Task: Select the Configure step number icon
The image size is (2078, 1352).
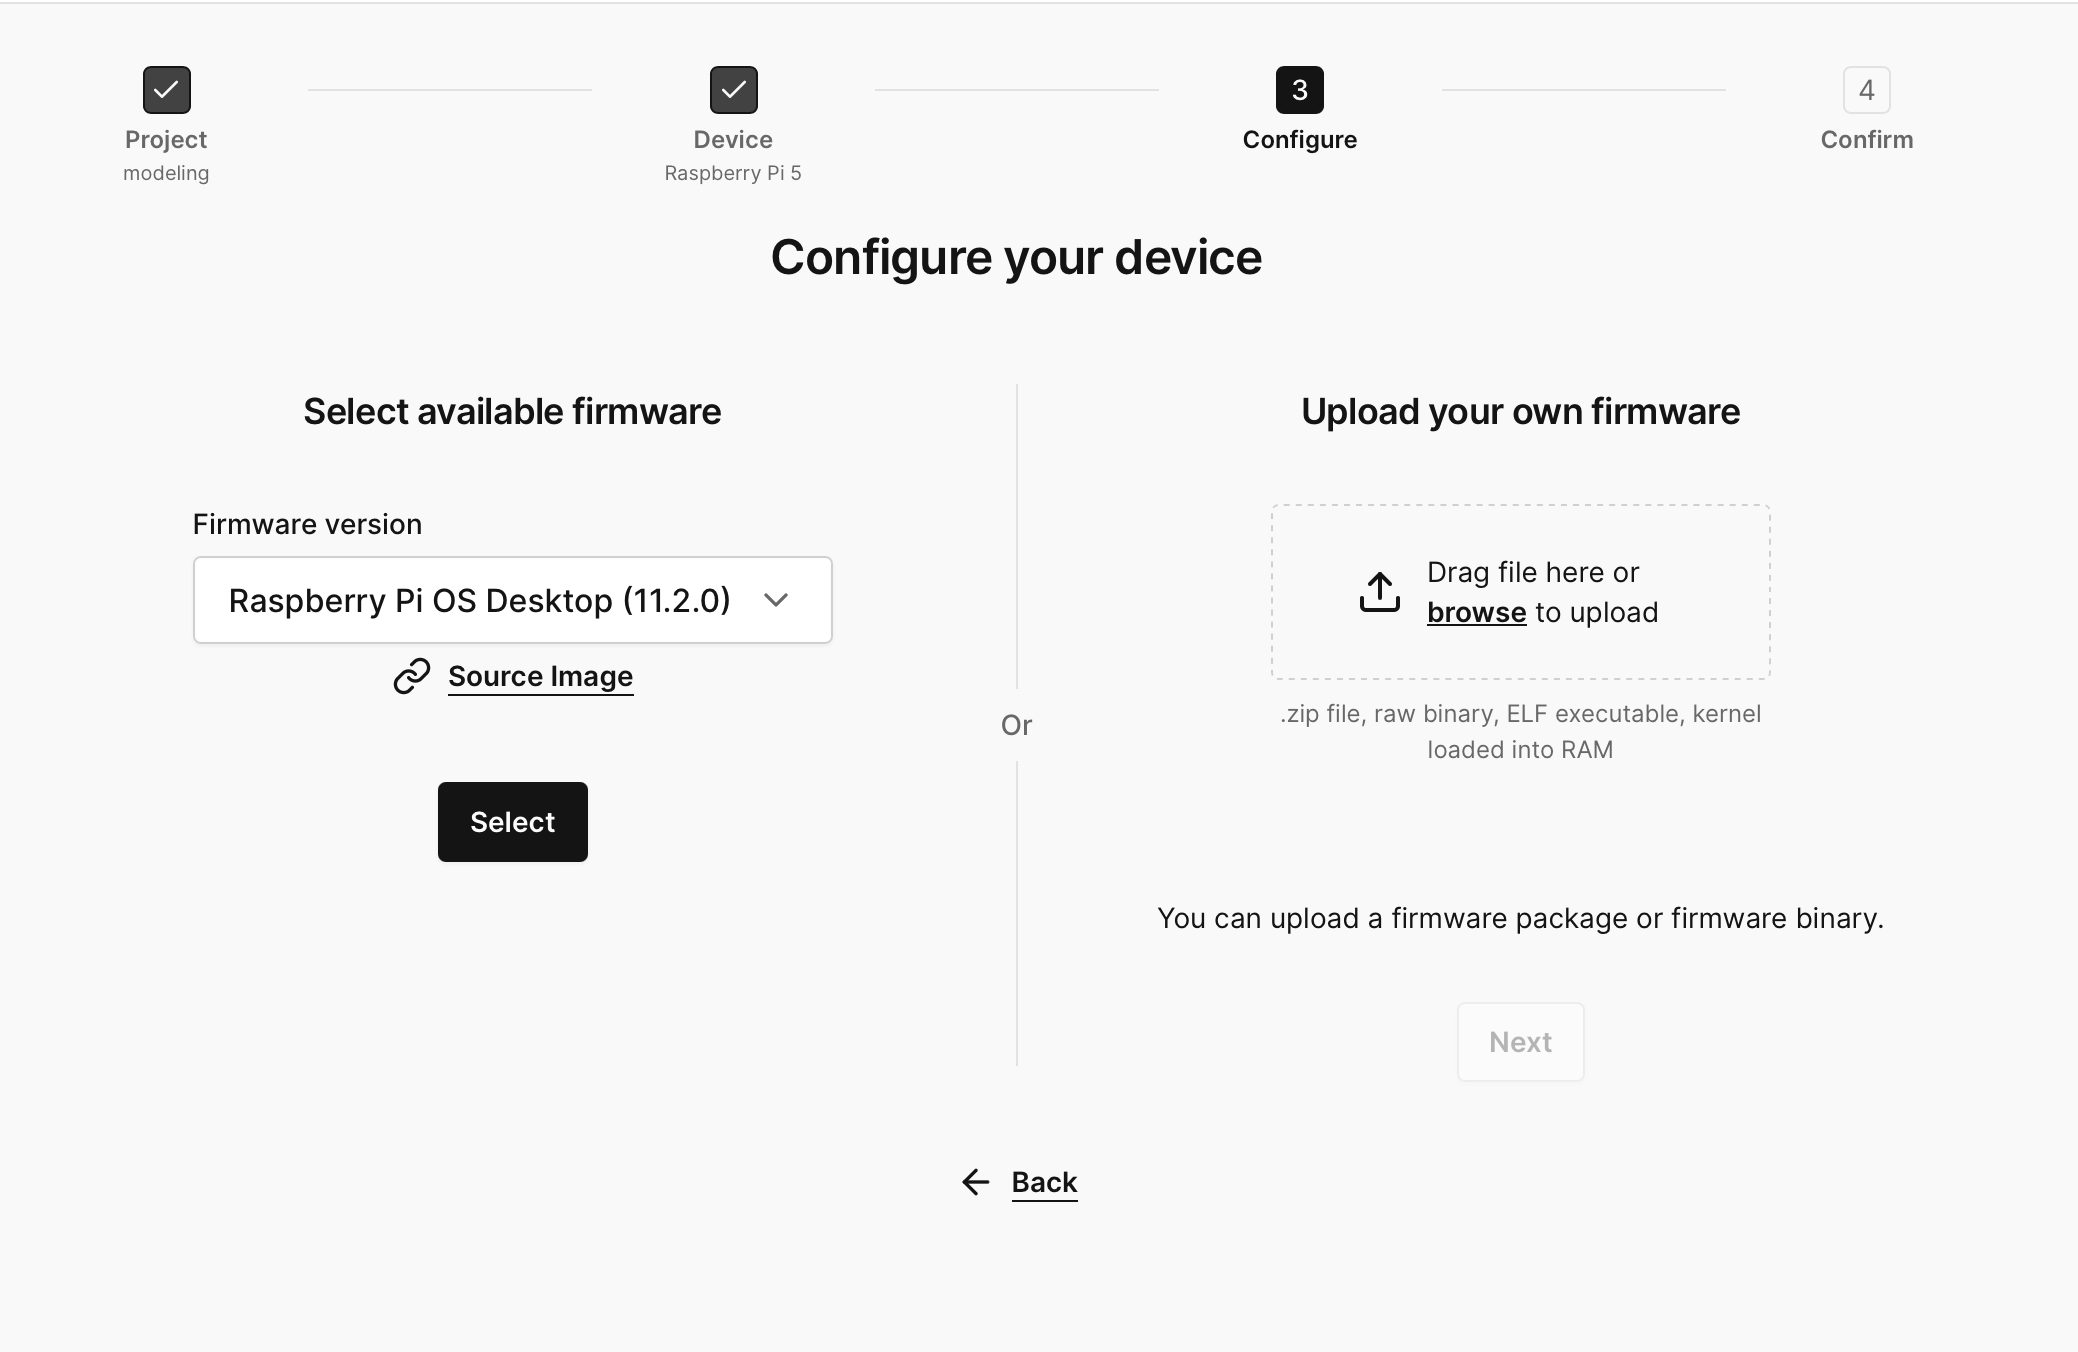Action: point(1299,89)
